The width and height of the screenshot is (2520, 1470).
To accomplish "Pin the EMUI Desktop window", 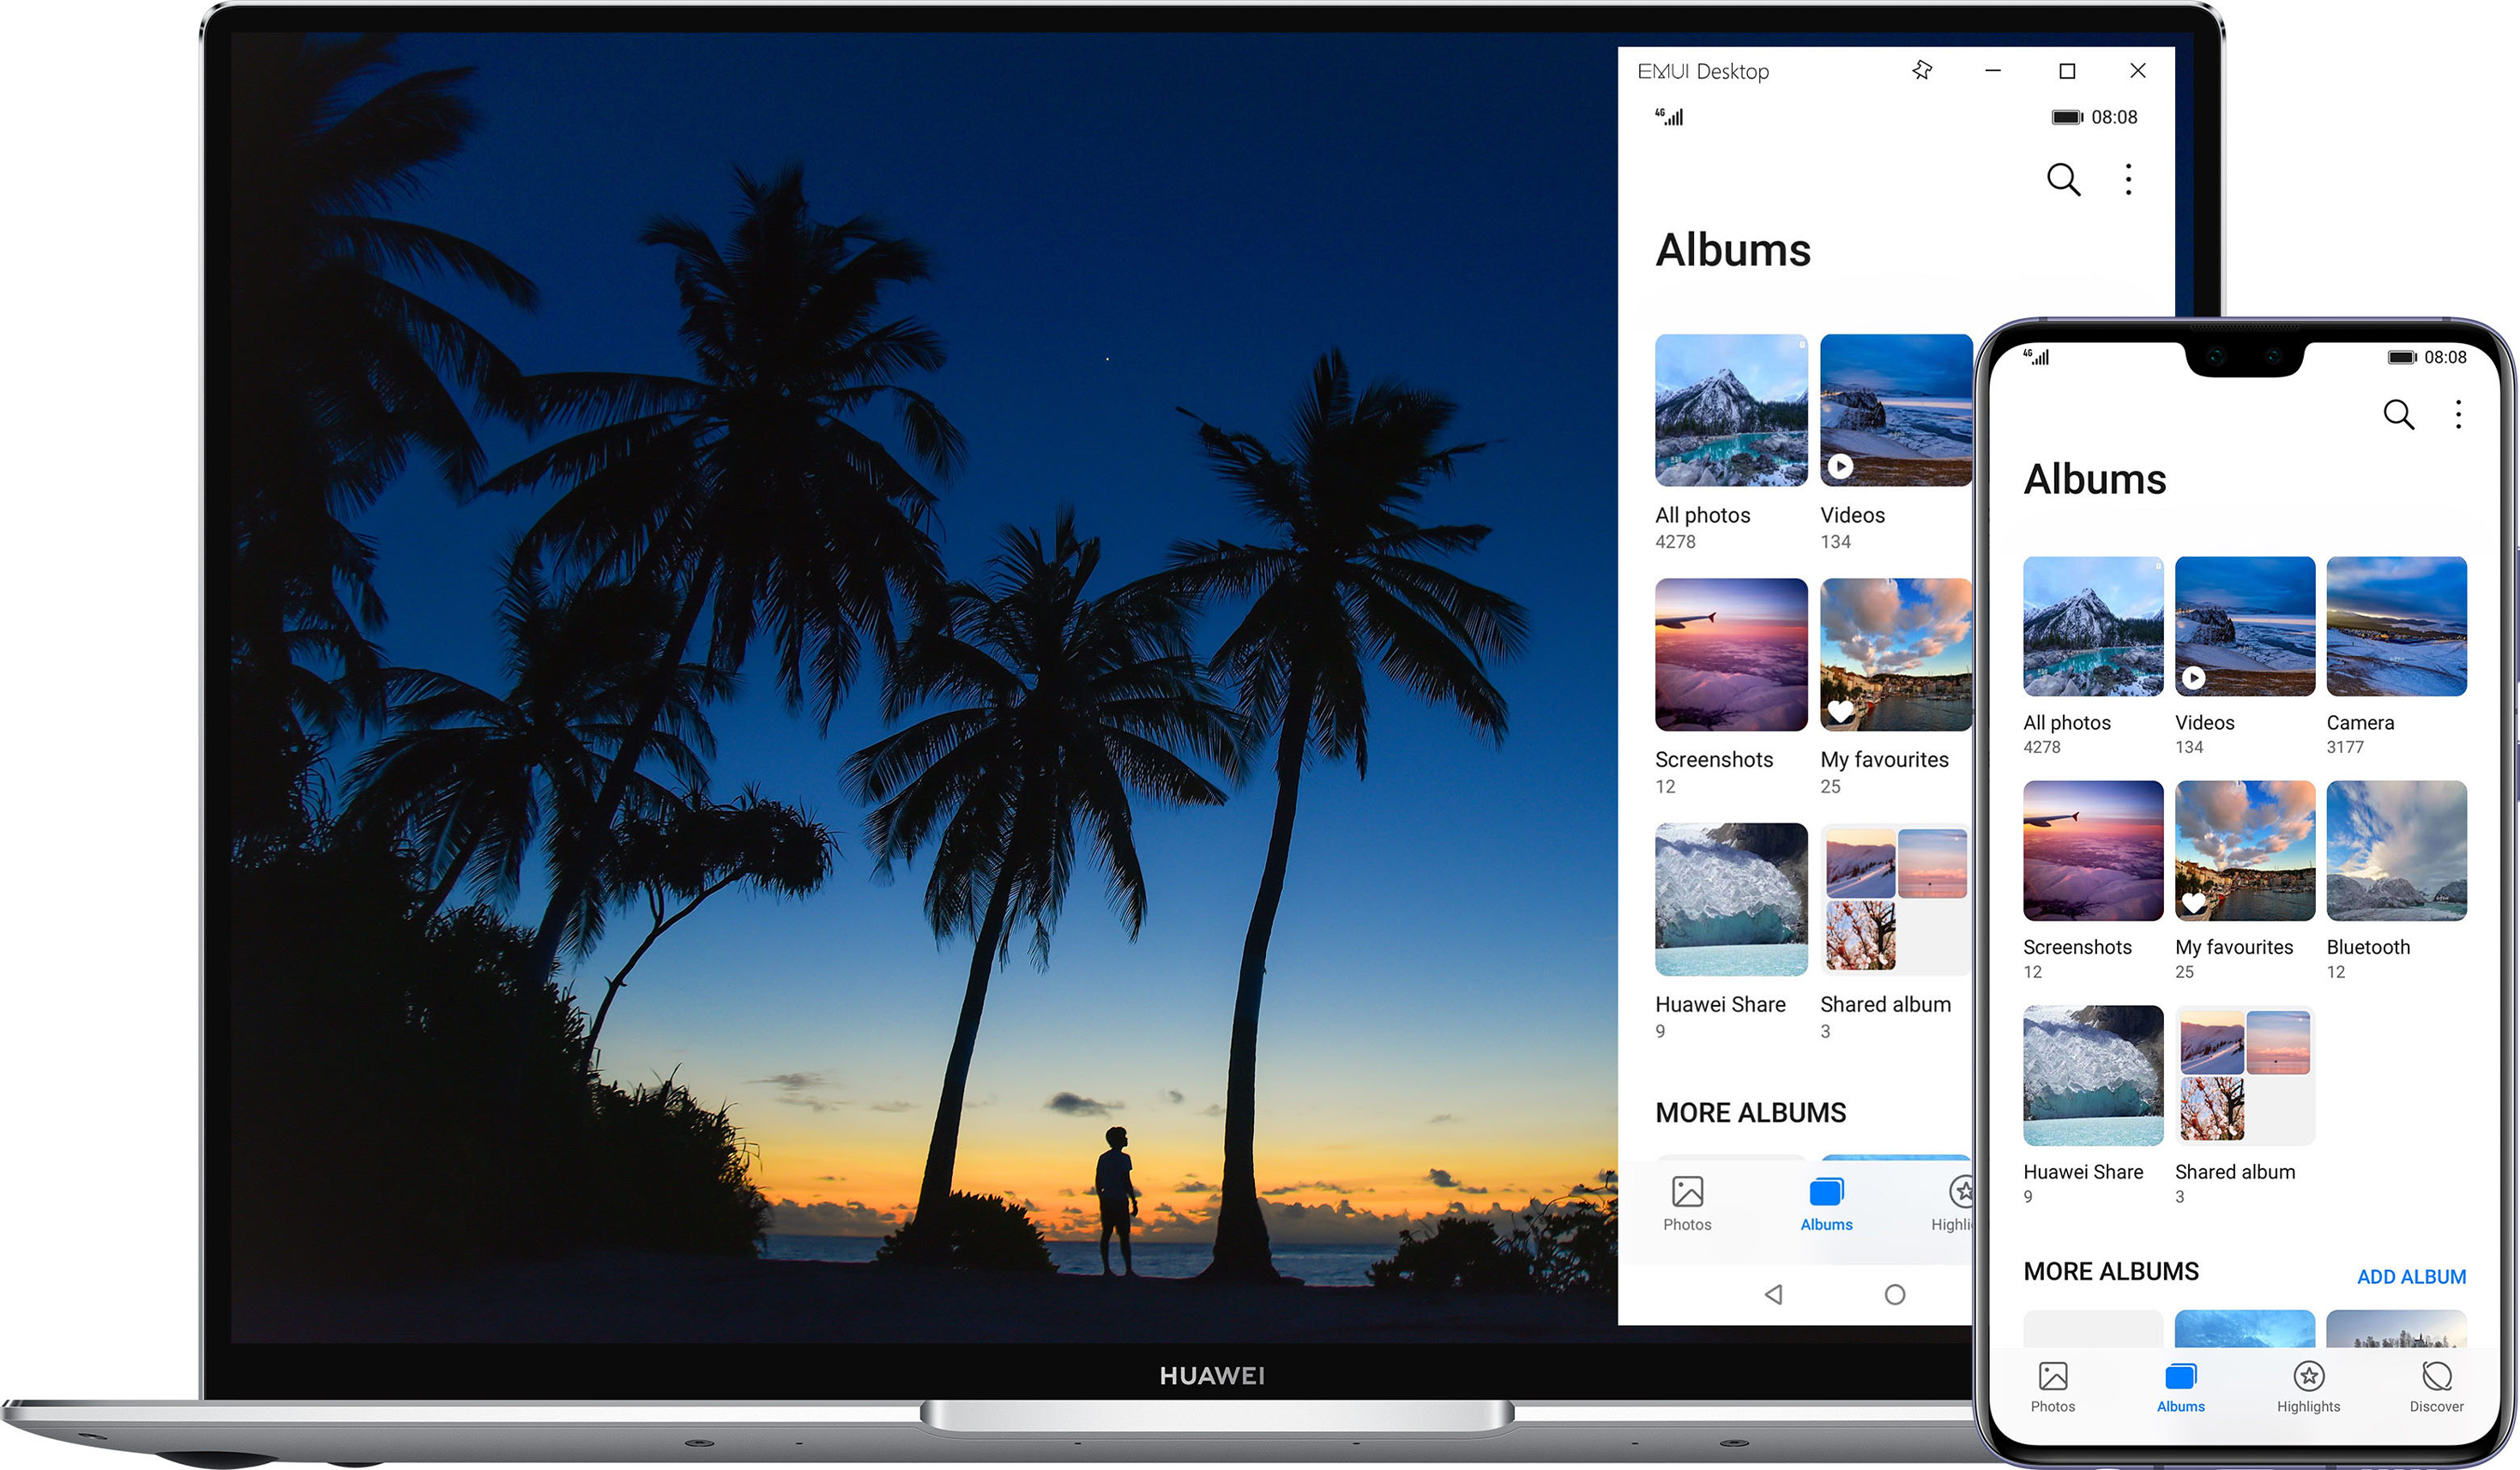I will coord(1921,71).
